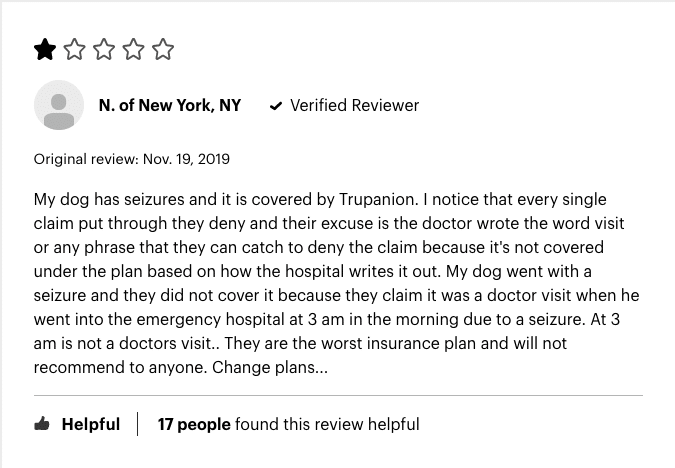
Task: Click '17 people found this review helpful' text
Action: (288, 424)
